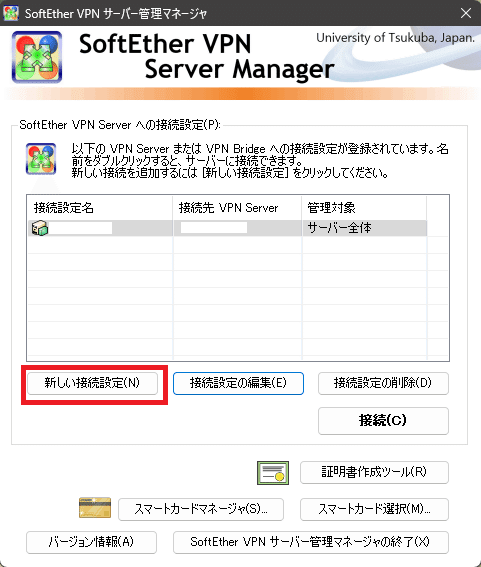Open 接続設定の編集(E)
This screenshot has height=567, width=481.
[238, 383]
